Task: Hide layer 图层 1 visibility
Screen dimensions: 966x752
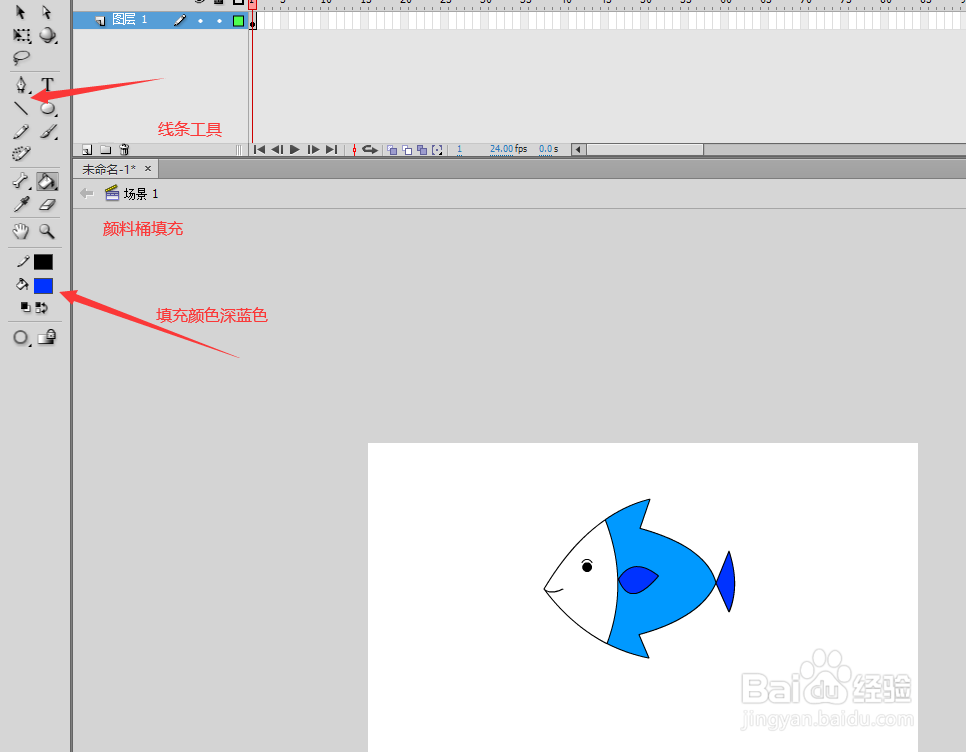Action: [x=200, y=19]
